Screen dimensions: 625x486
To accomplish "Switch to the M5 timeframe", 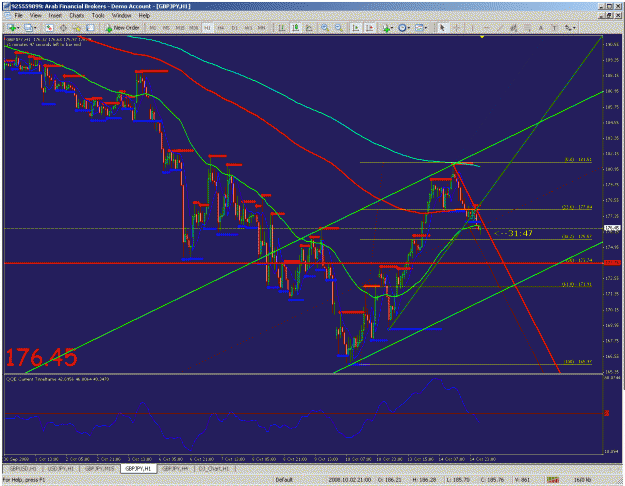I will click(166, 28).
